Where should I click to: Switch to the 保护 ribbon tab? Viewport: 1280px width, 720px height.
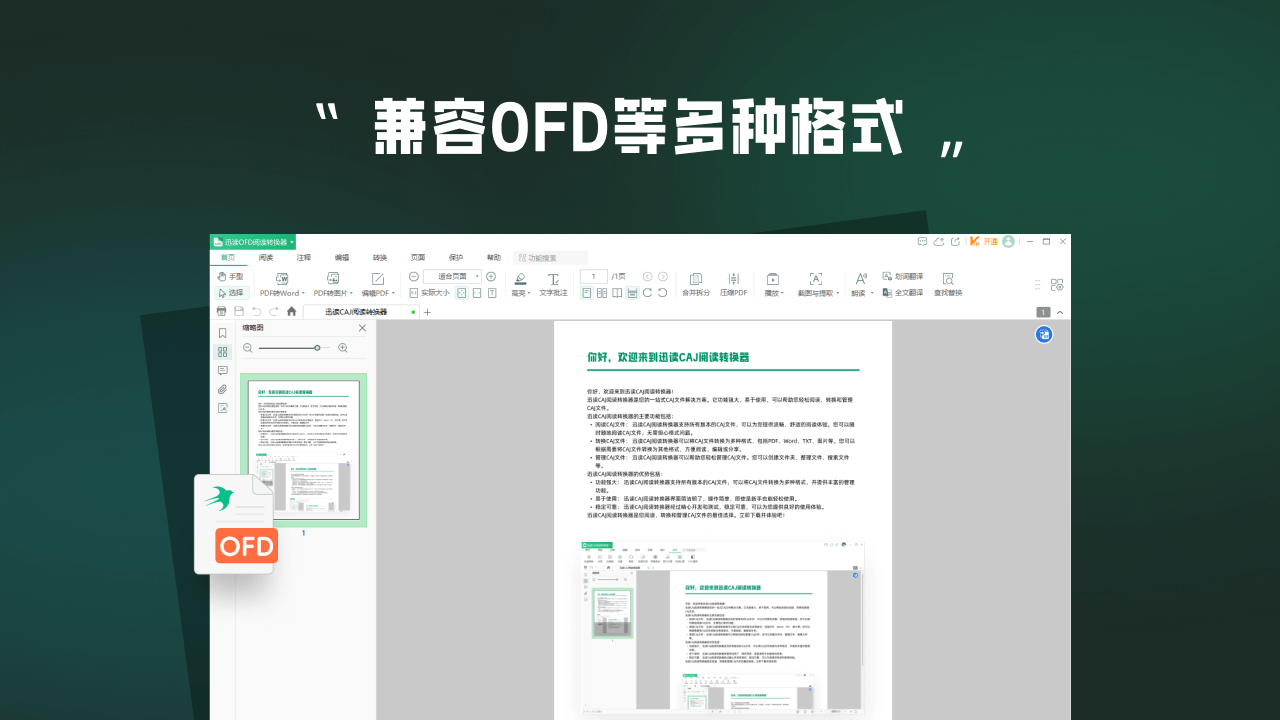[x=456, y=258]
